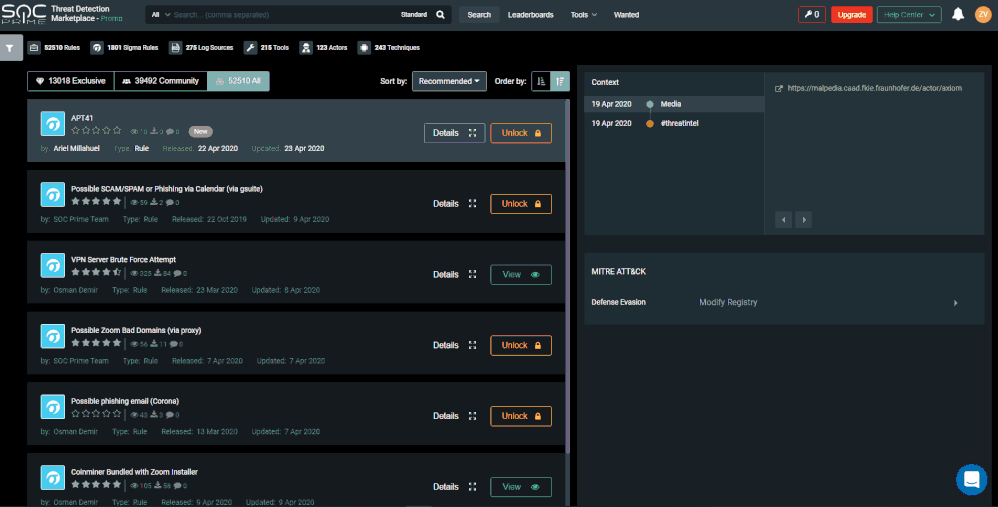Viewport: 998px width, 507px height.
Task: Unlock the APT41 rule
Action: click(x=521, y=133)
